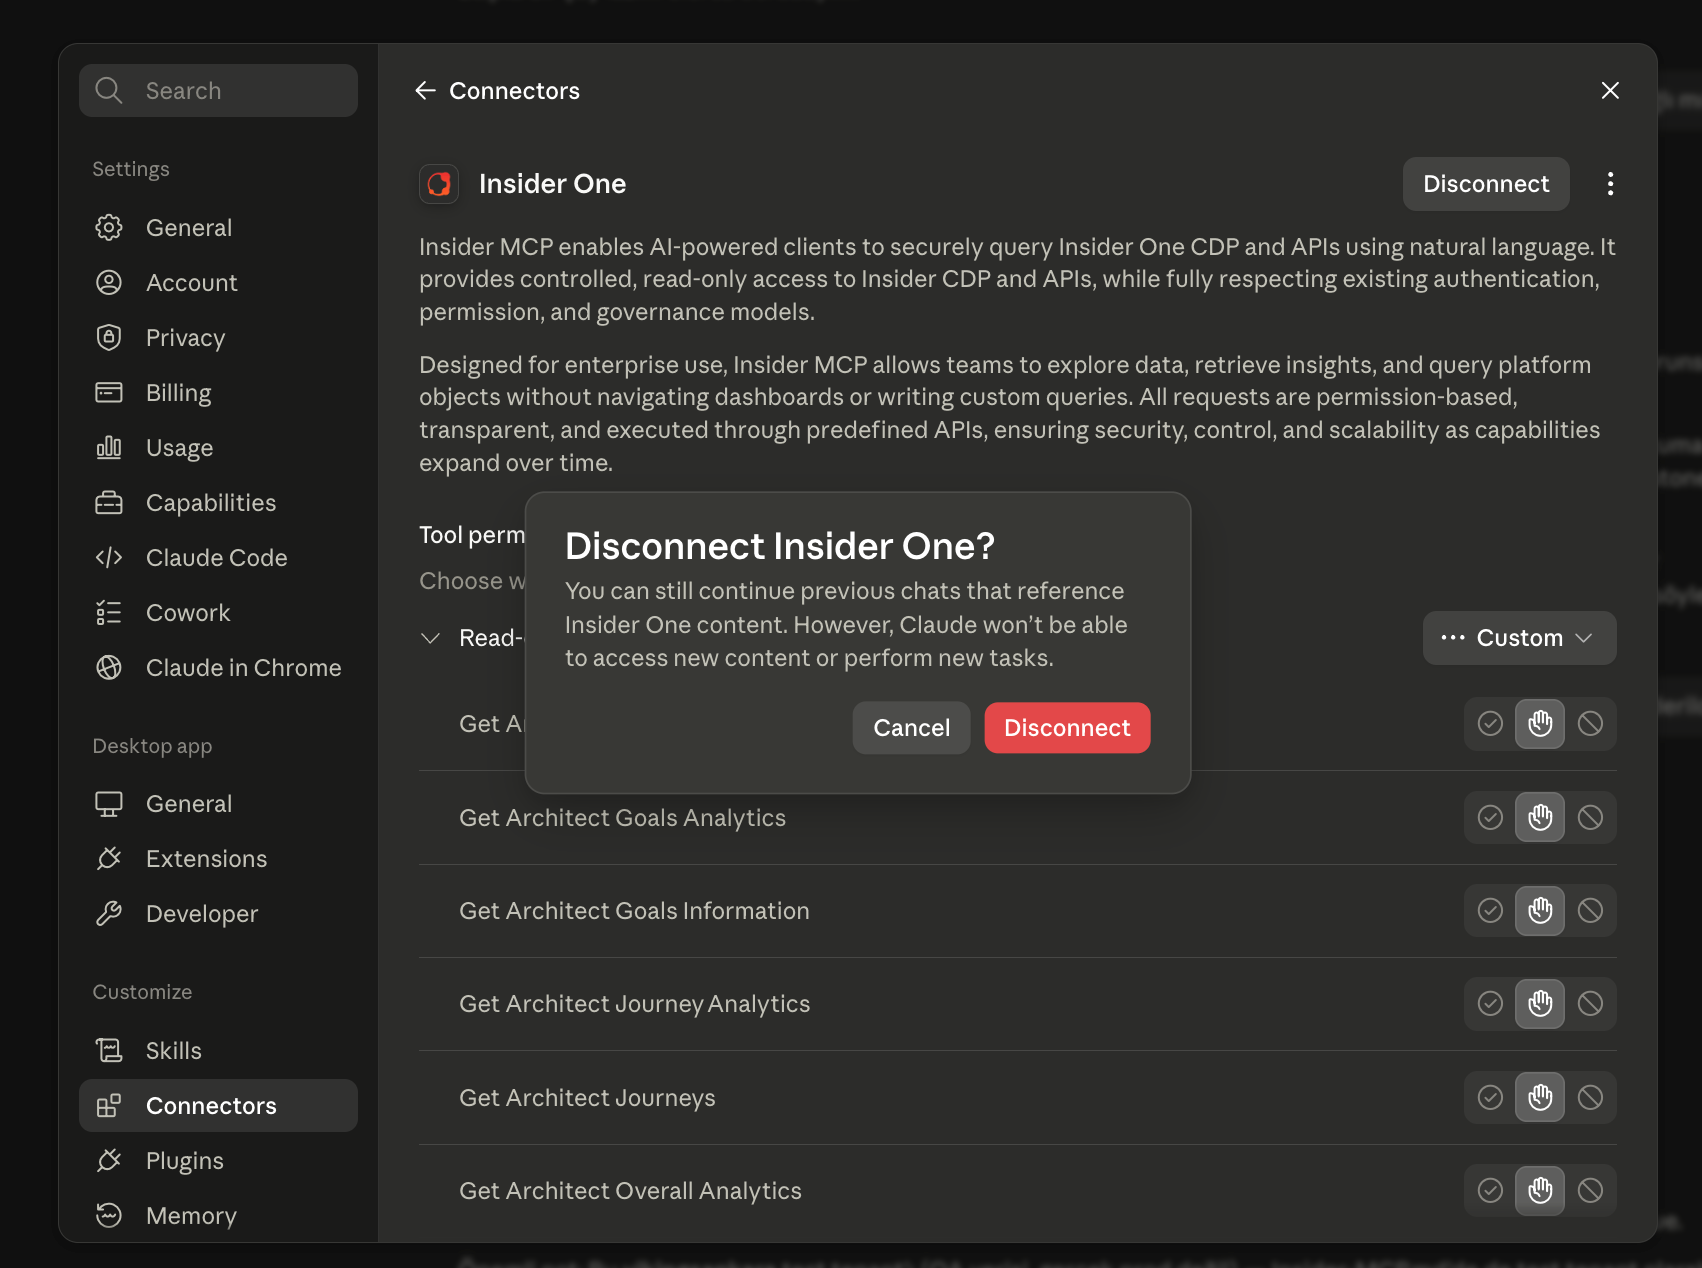The image size is (1702, 1268).
Task: Open Memory settings
Action: (x=218, y=1216)
